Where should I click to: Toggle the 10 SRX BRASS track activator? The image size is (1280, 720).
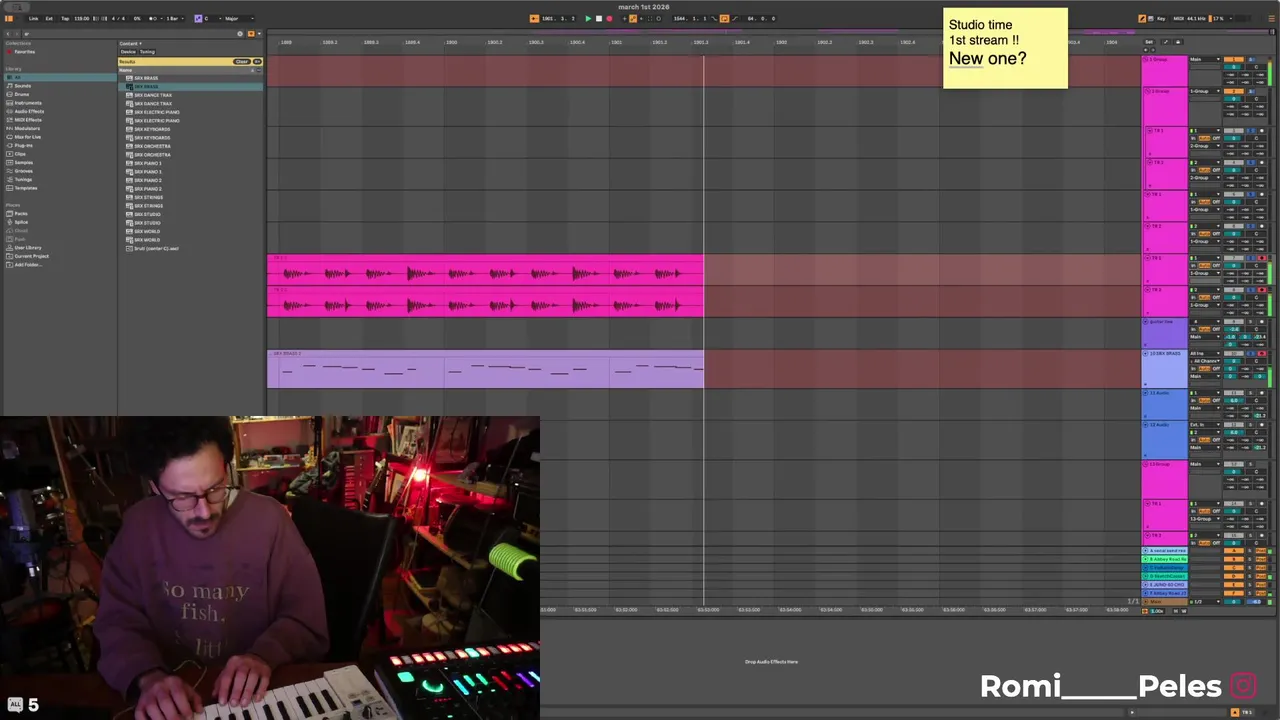click(1234, 353)
